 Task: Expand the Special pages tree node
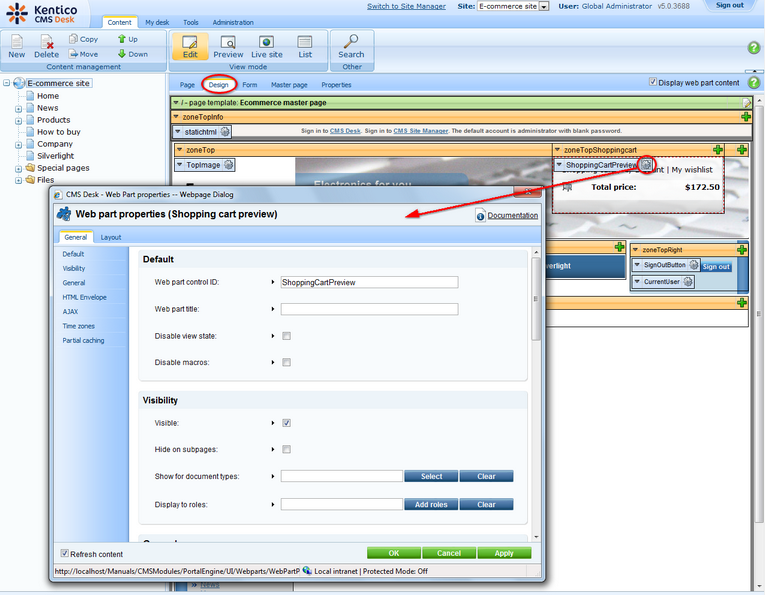(x=19, y=169)
